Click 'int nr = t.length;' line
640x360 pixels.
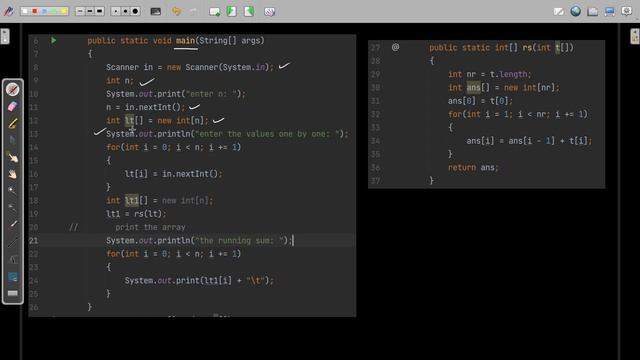(x=489, y=74)
